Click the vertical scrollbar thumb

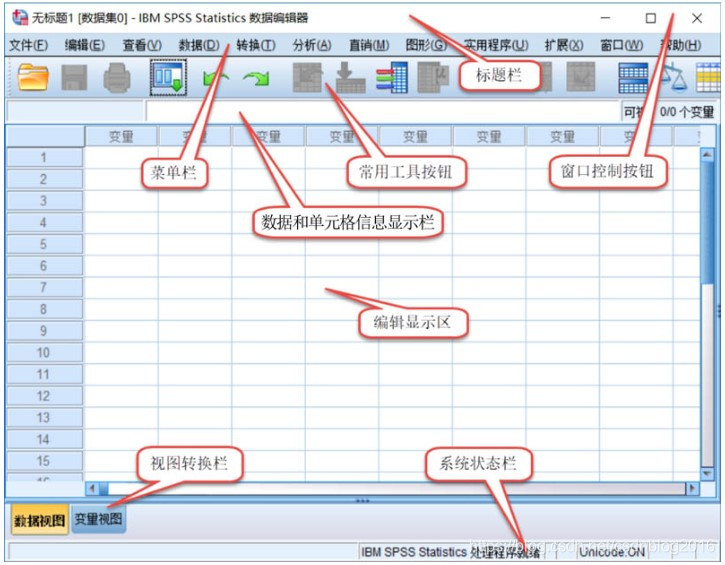(x=707, y=222)
